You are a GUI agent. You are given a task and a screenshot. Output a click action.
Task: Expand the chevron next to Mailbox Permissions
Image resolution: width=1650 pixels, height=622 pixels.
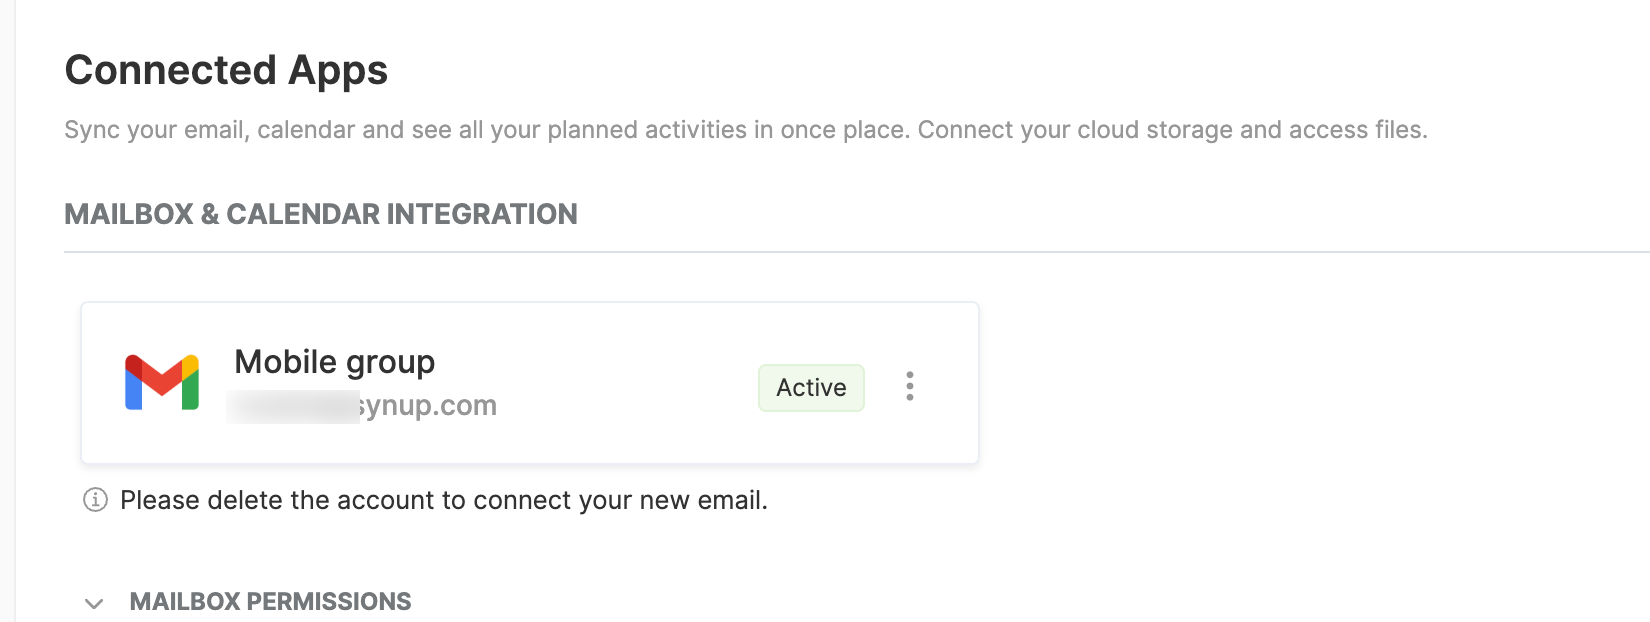(94, 603)
